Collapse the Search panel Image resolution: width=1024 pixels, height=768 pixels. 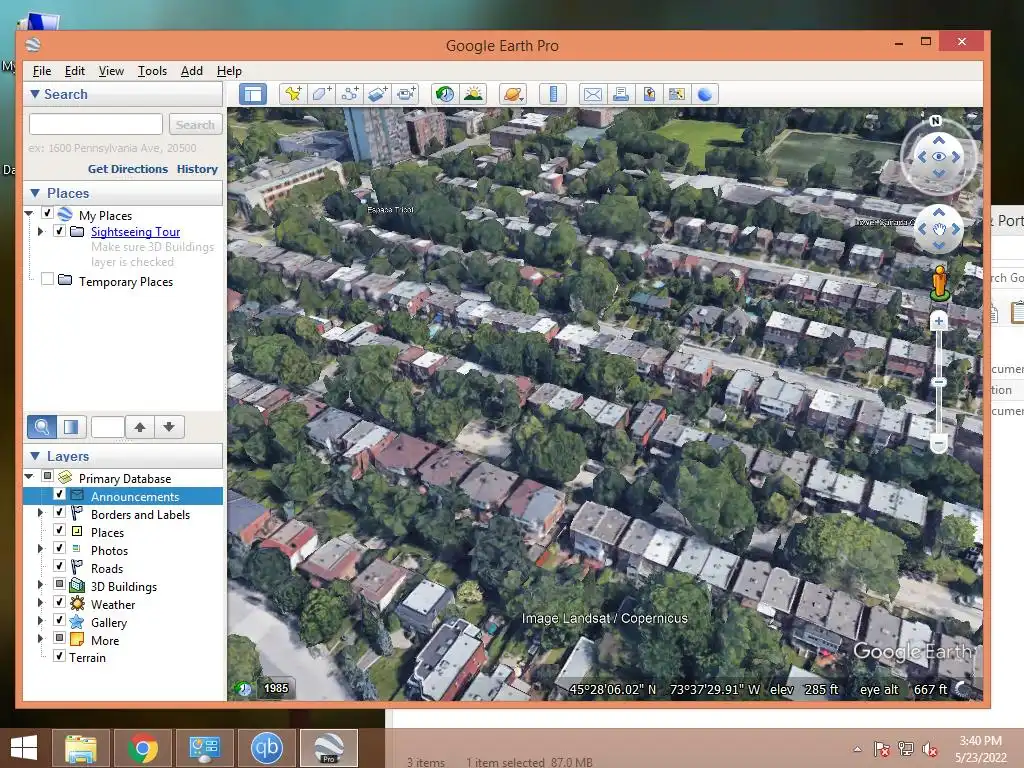point(35,94)
